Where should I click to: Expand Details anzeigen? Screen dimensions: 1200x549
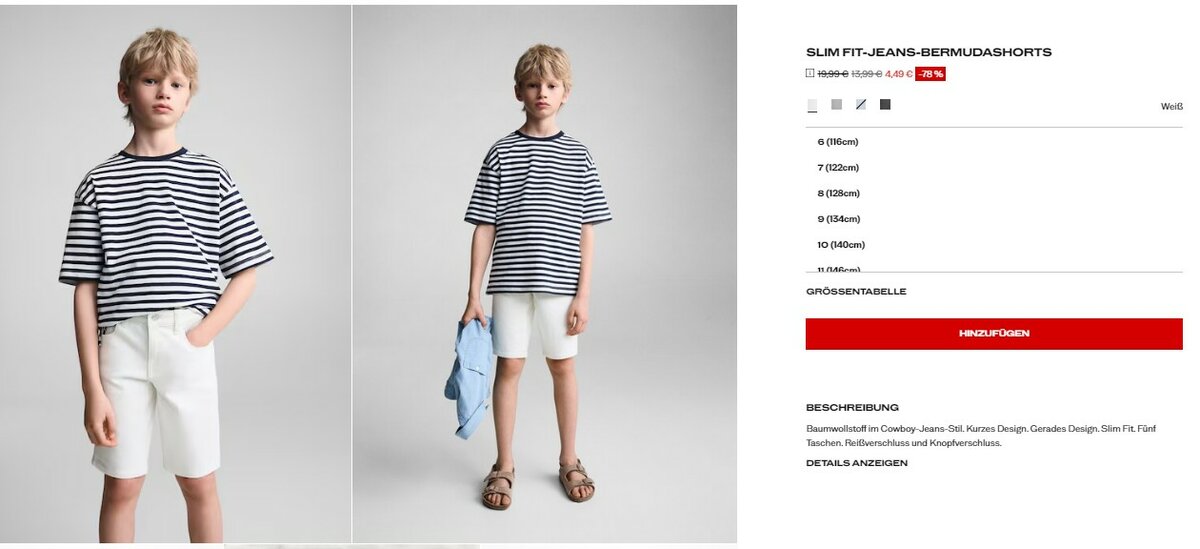click(857, 463)
